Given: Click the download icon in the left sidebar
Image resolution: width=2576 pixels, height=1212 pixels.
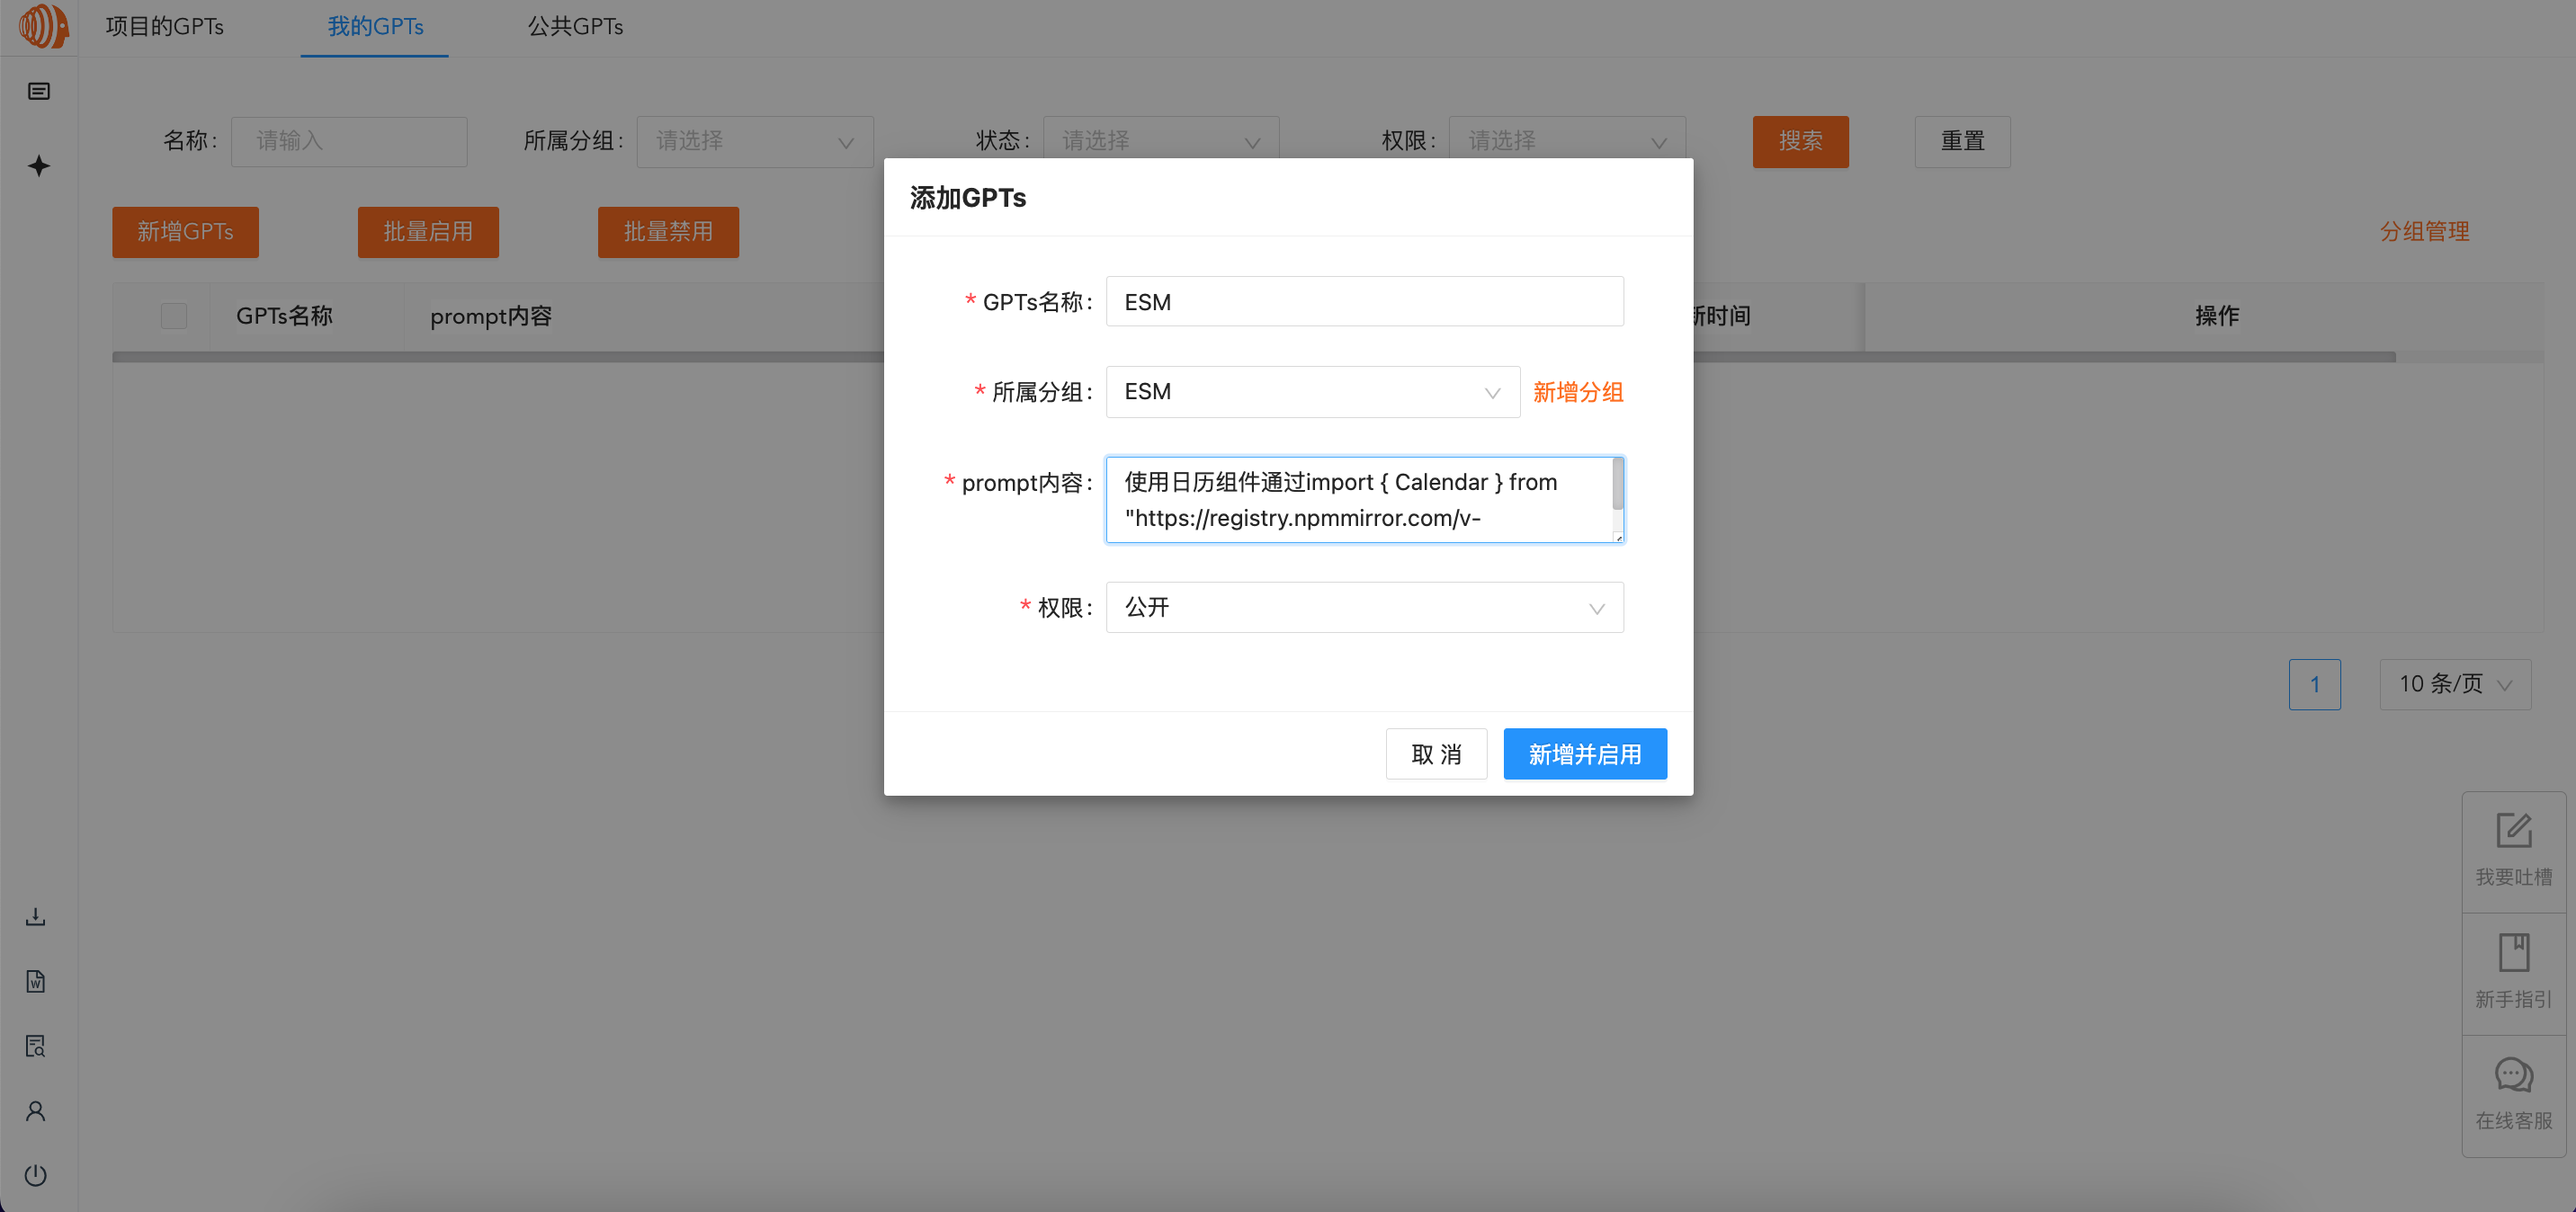Looking at the screenshot, I should pos(36,916).
